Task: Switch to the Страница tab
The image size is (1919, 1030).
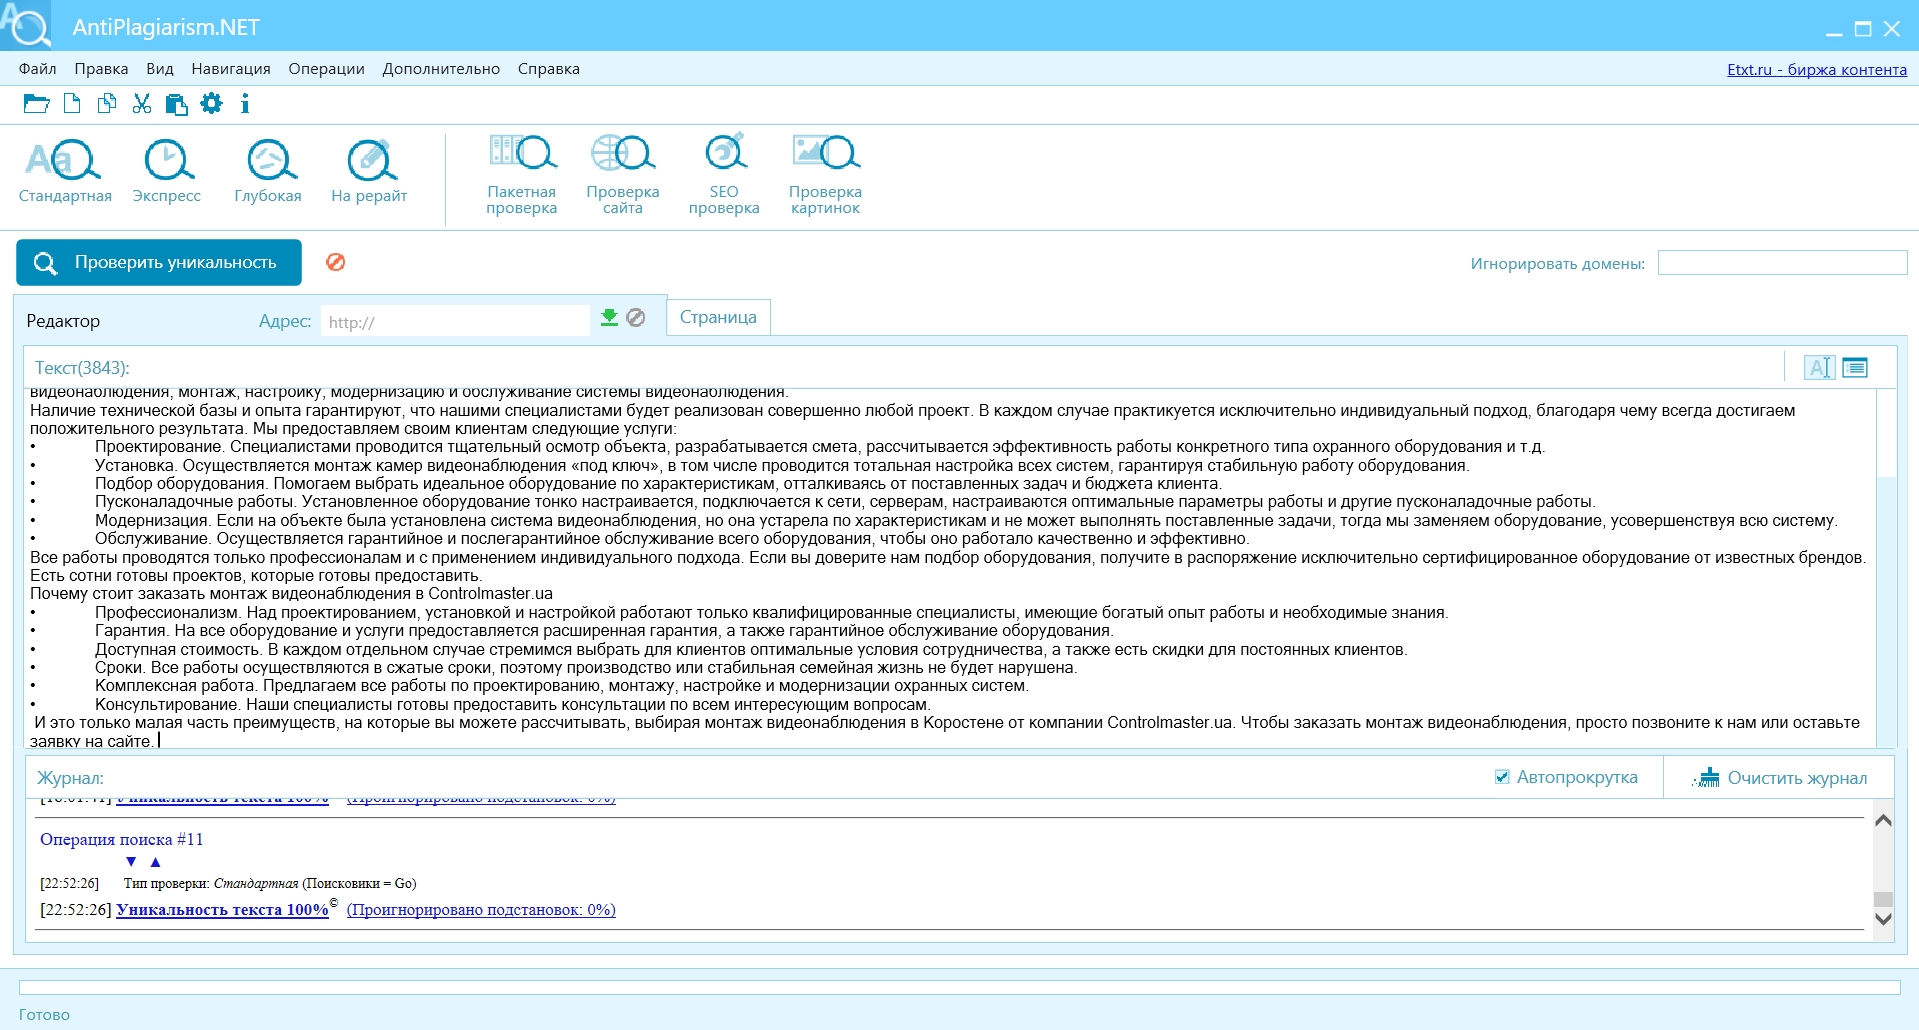Action: [x=718, y=317]
